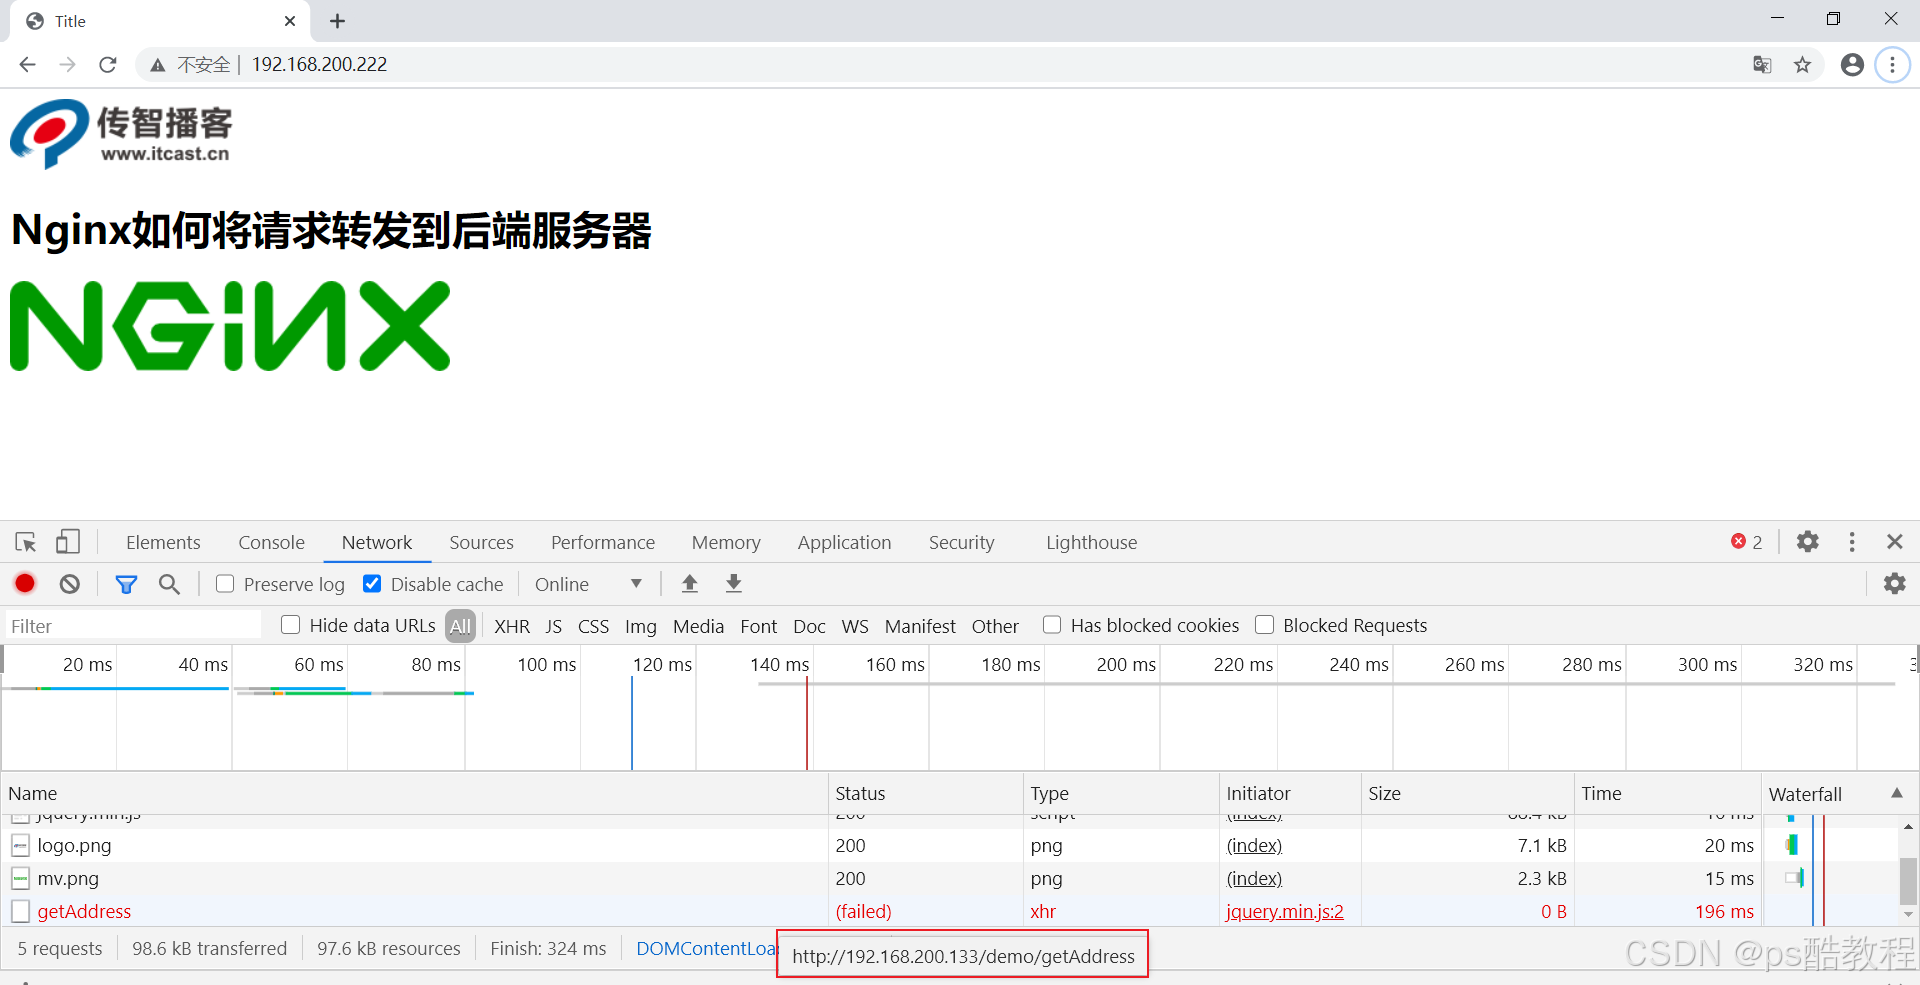Export HAR file with download arrow
The height and width of the screenshot is (985, 1920).
(733, 584)
